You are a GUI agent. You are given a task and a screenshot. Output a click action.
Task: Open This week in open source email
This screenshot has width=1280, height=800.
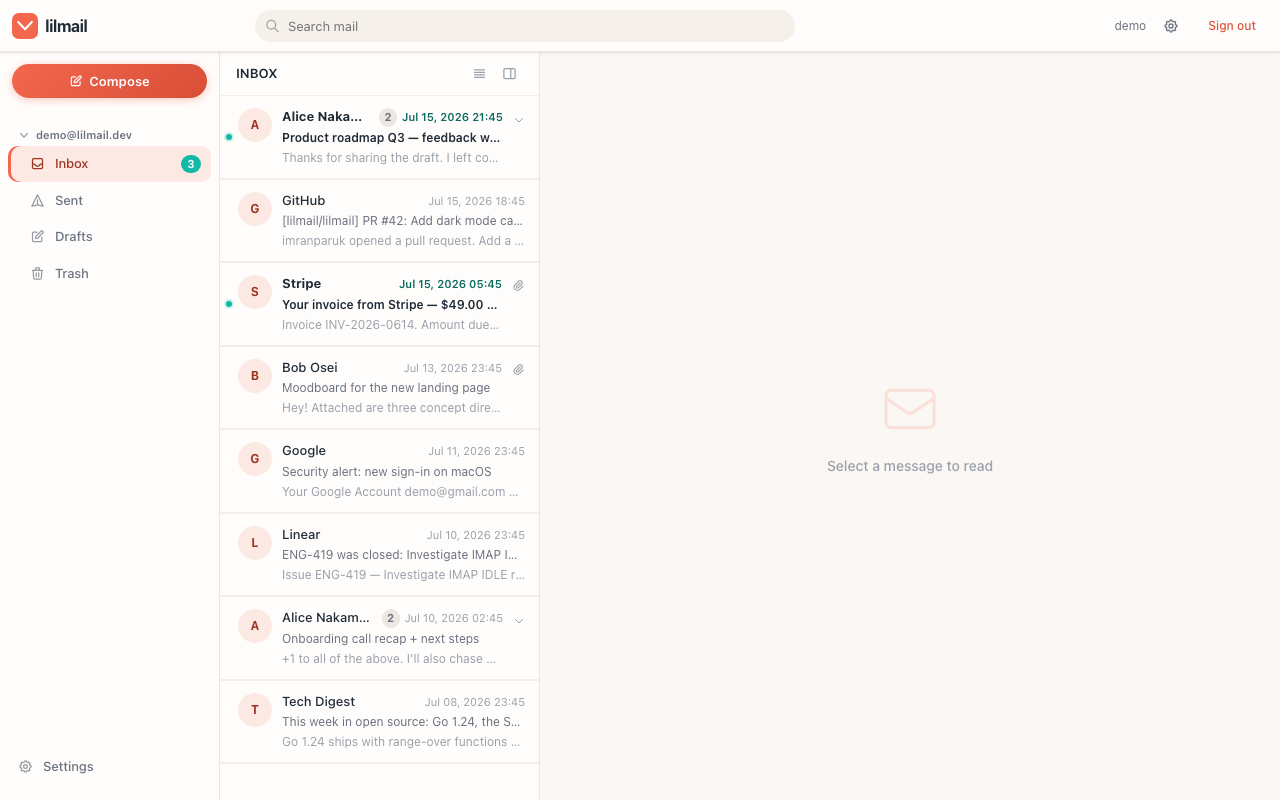point(380,722)
